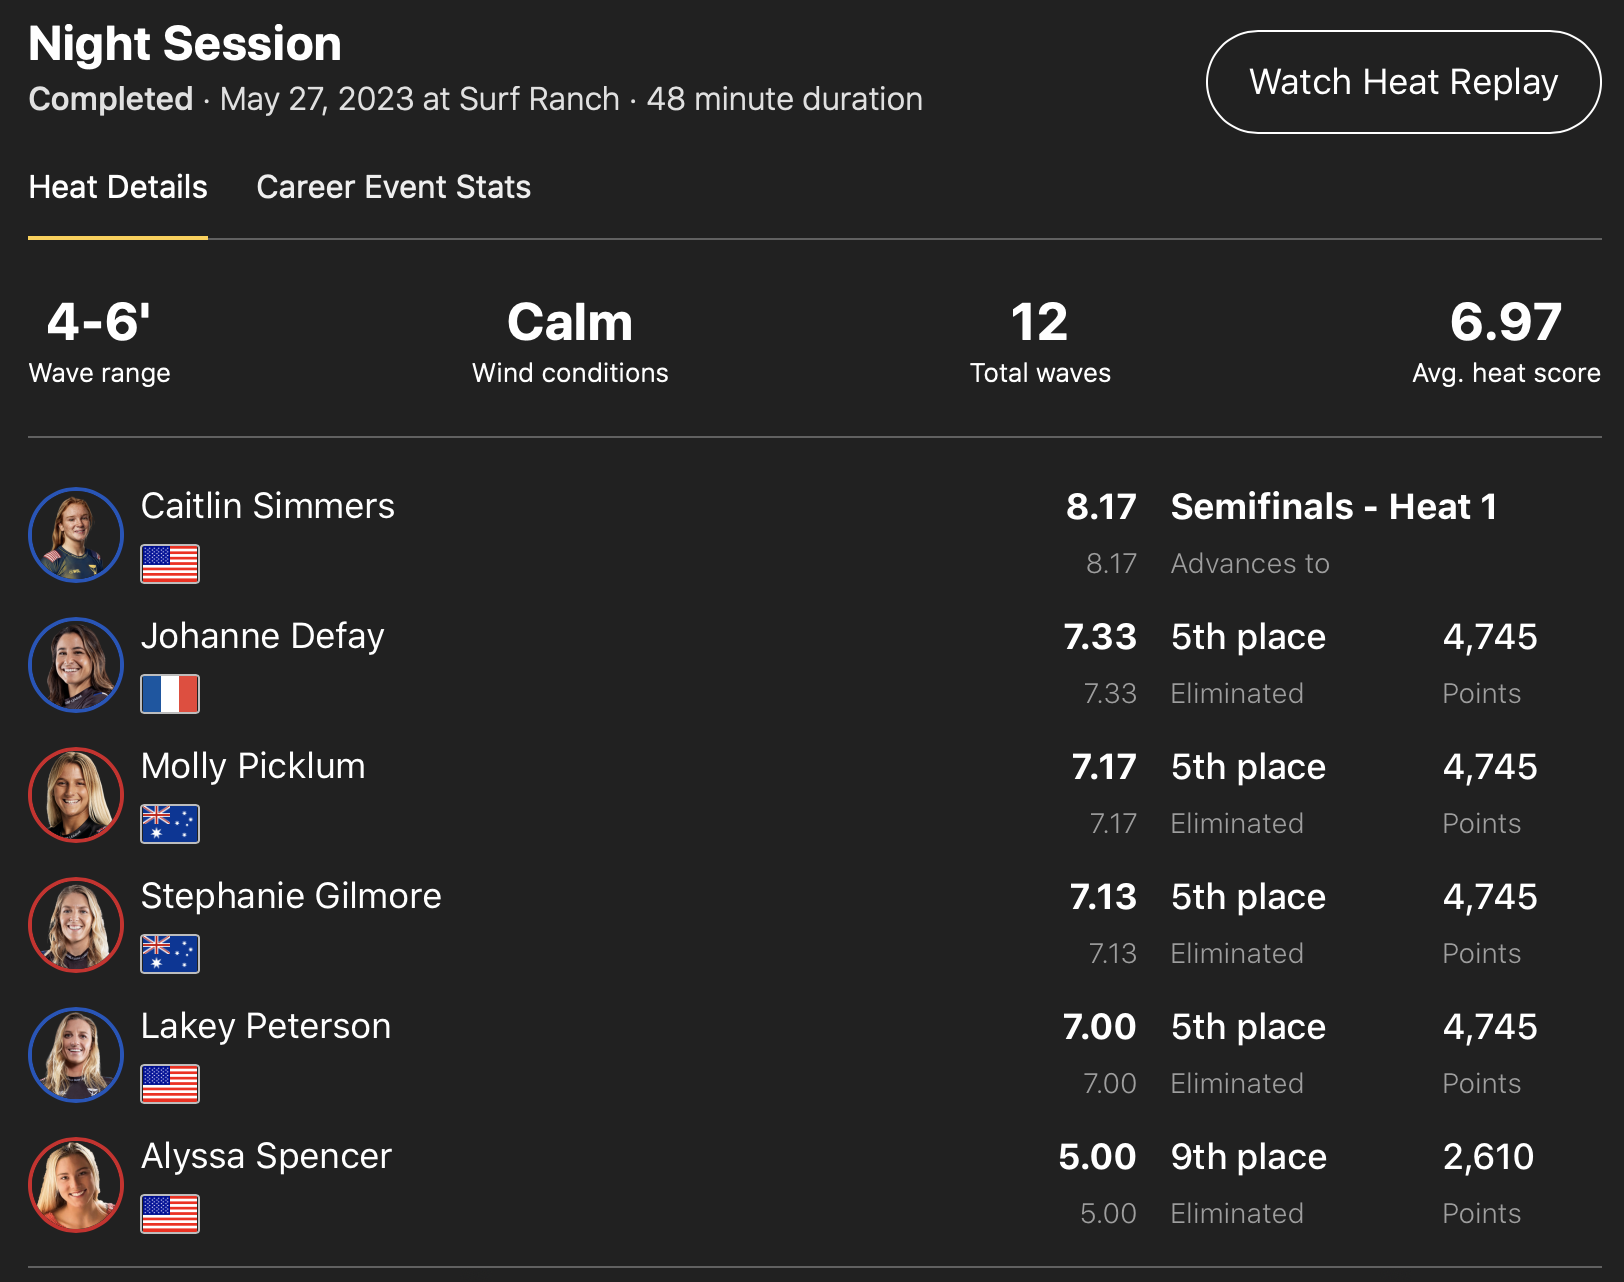Image resolution: width=1624 pixels, height=1282 pixels.
Task: Click Molly Picklum's avatar image
Action: (76, 795)
